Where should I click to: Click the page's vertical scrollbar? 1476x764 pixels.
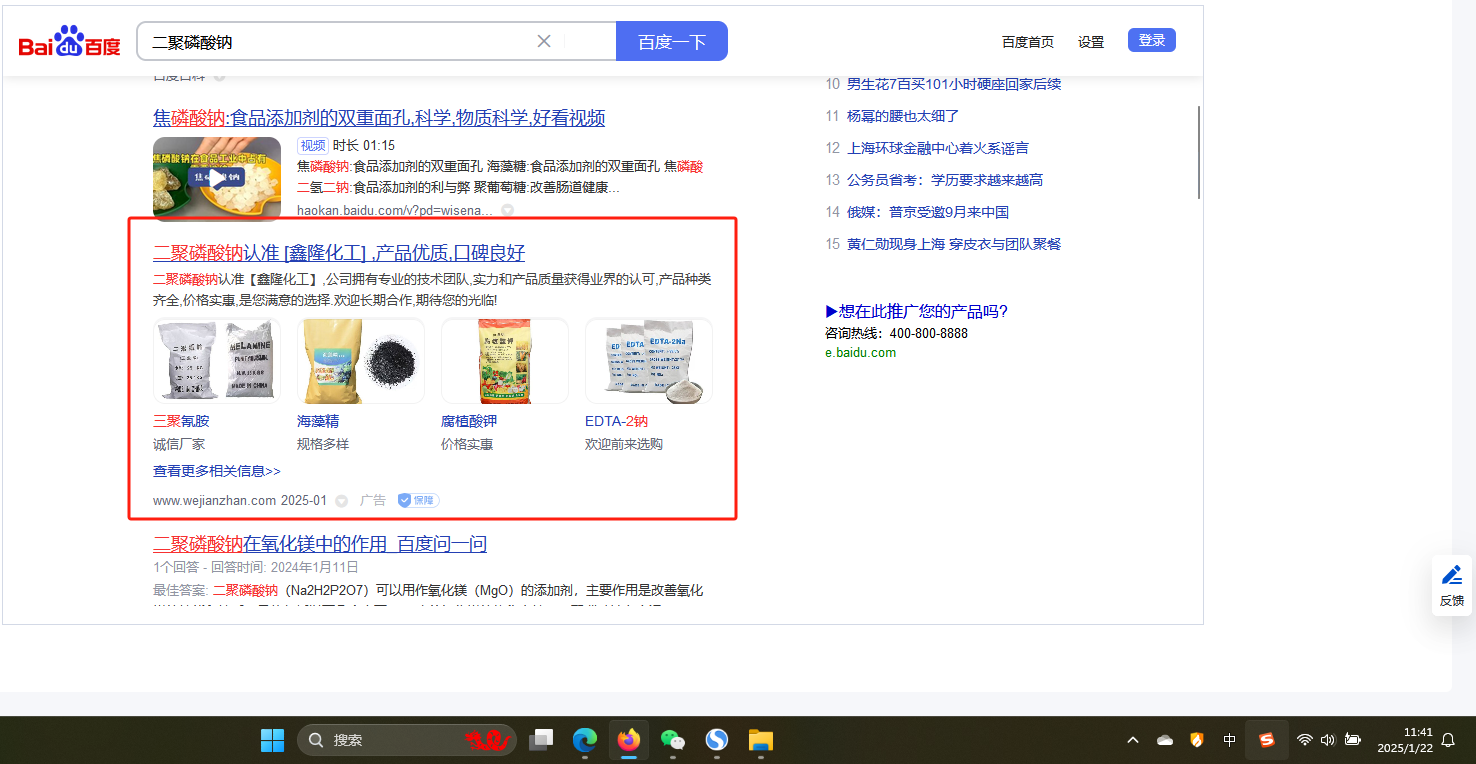[1199, 152]
